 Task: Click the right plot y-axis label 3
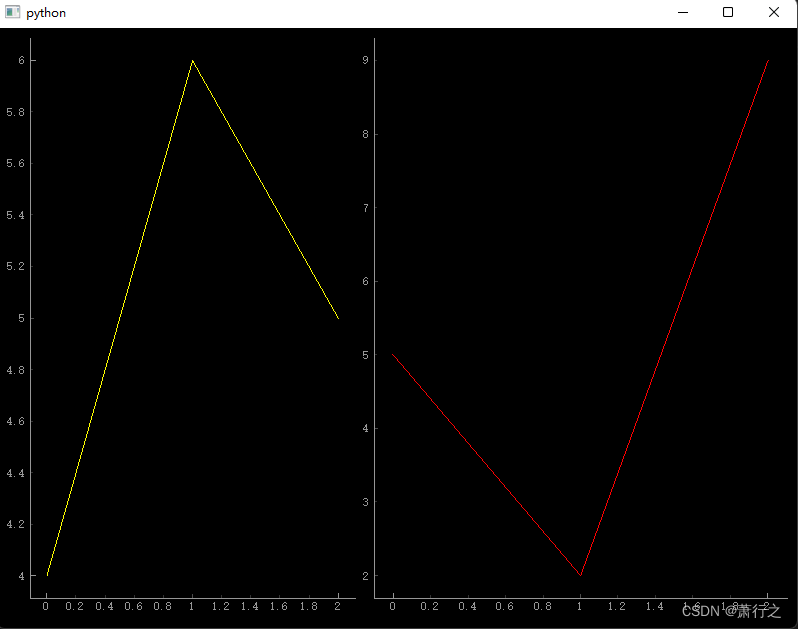tap(365, 502)
